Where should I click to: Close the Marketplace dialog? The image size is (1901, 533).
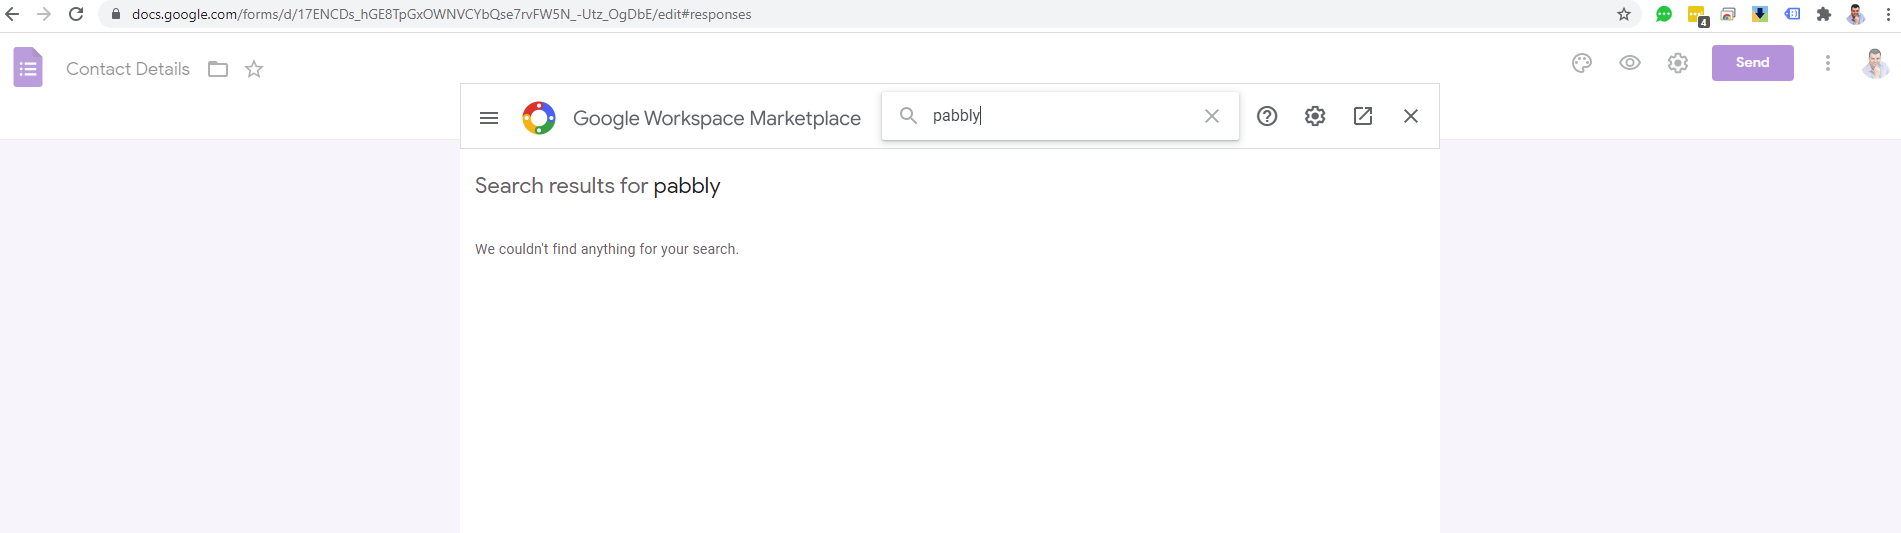pos(1411,116)
